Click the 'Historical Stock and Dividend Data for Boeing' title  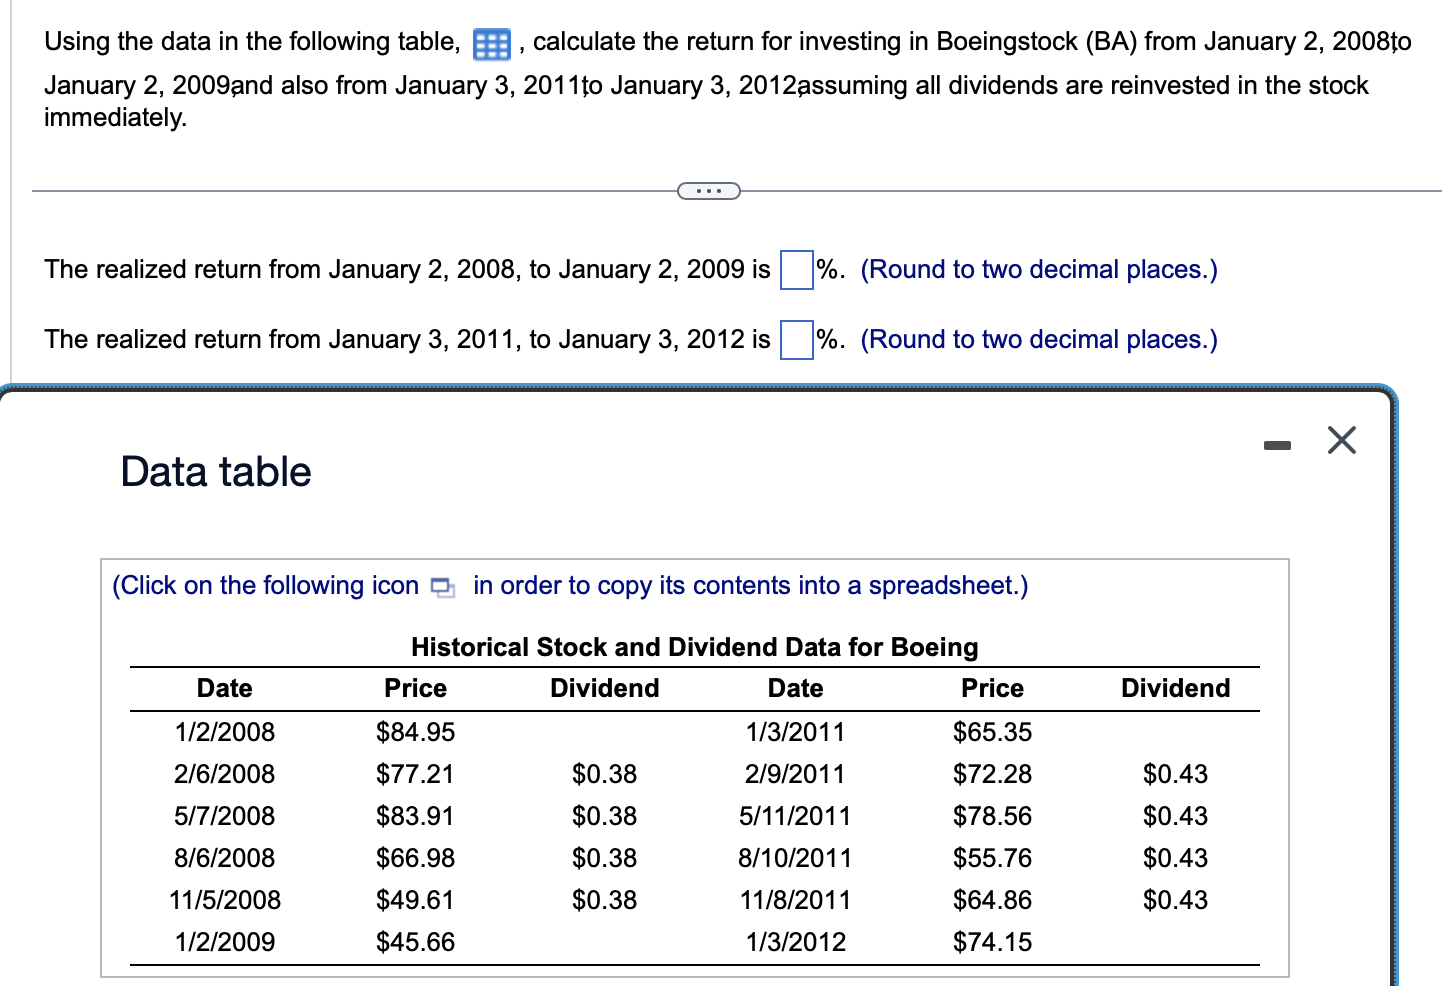(695, 647)
